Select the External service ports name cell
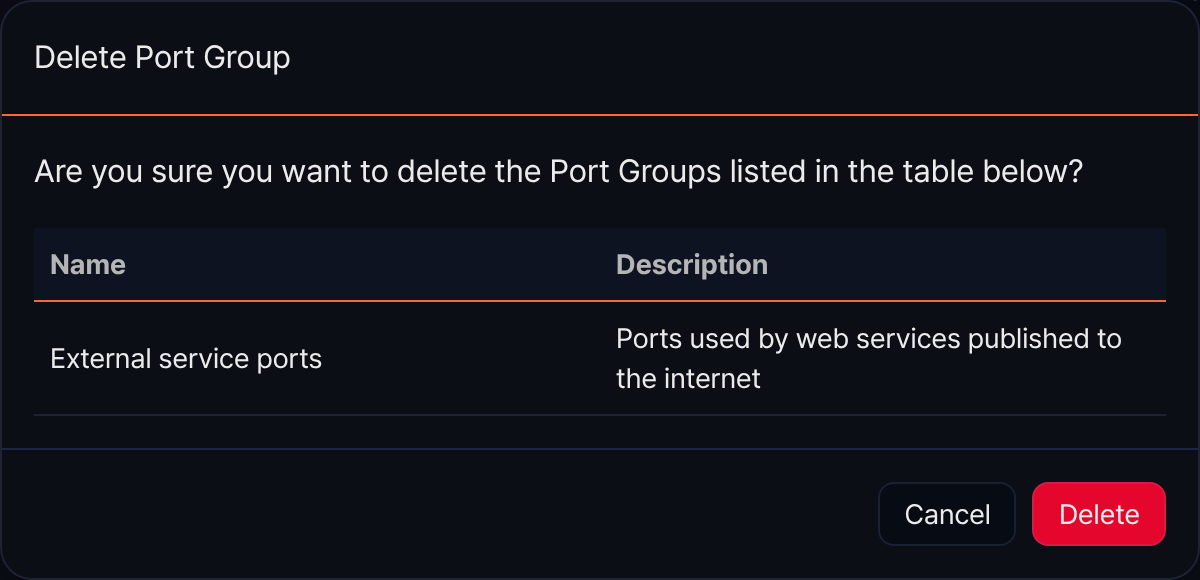Screen dimensions: 1200x580 [x=186, y=358]
